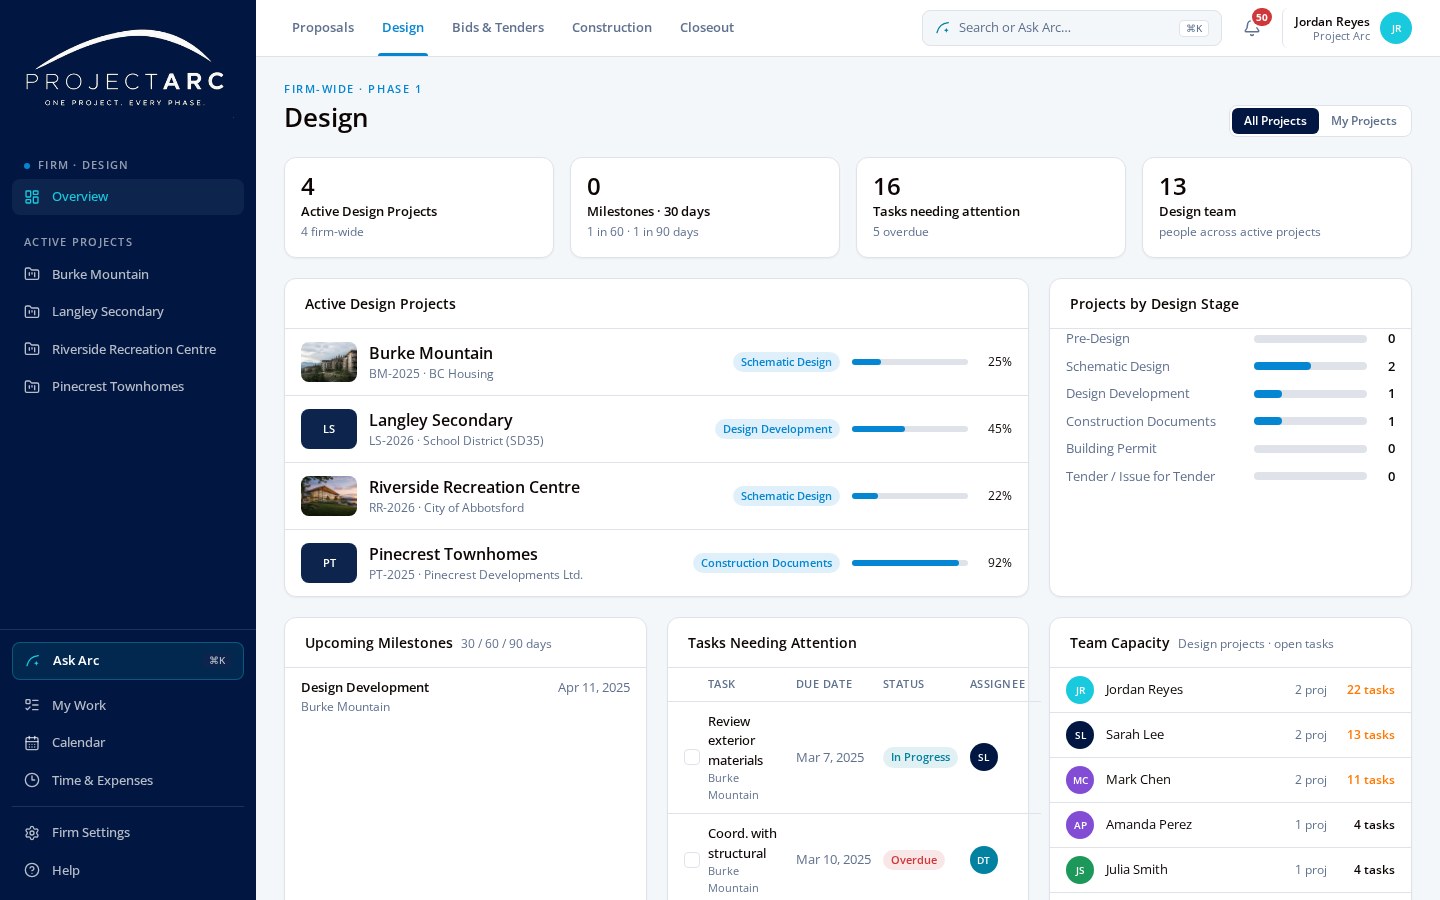Click the Tasks needing attention card
This screenshot has height=900, width=1440.
pyautogui.click(x=991, y=208)
